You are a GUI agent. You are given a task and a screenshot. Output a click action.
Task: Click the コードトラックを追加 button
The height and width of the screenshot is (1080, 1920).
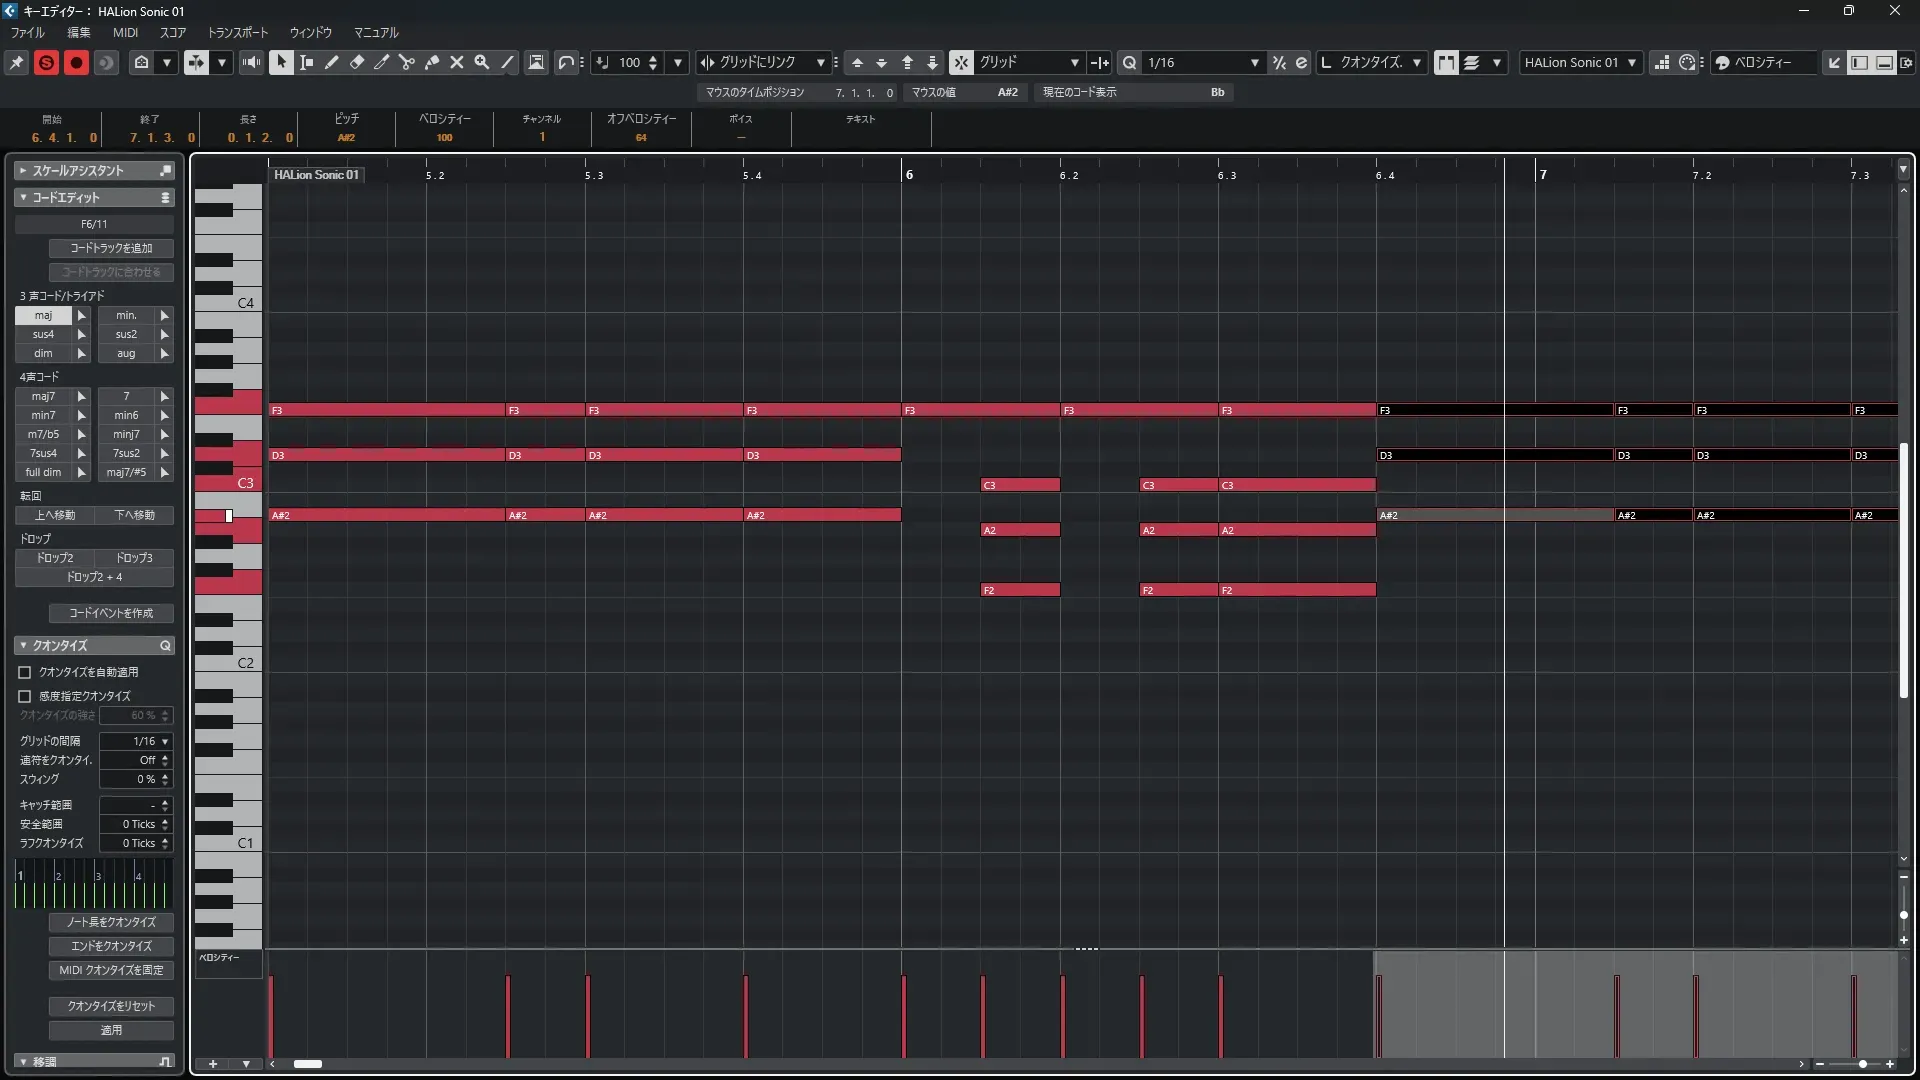[x=111, y=248]
